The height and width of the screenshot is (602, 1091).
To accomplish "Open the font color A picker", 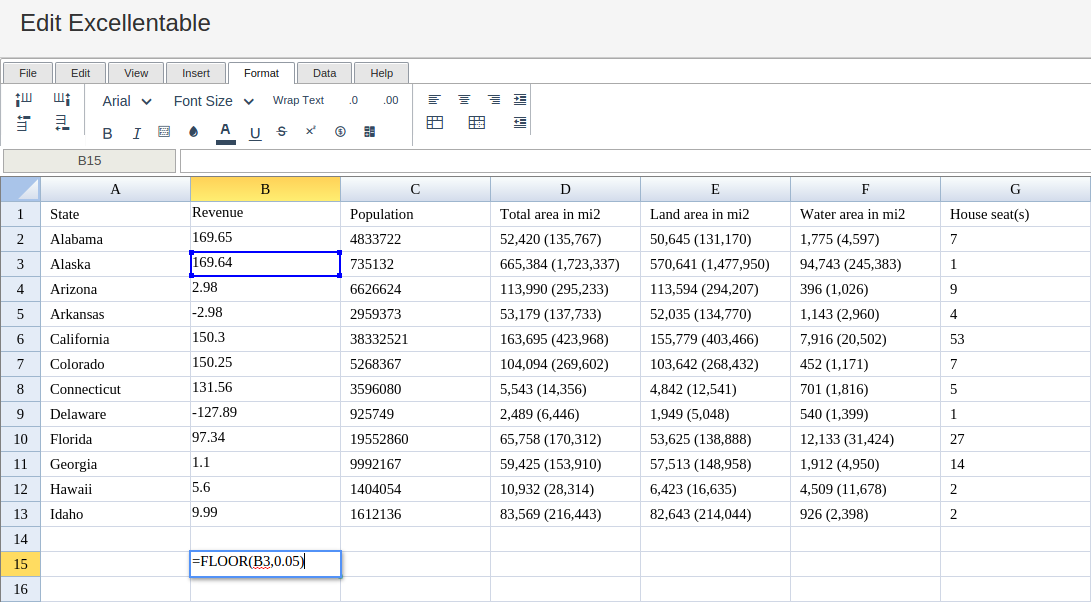I will click(225, 131).
